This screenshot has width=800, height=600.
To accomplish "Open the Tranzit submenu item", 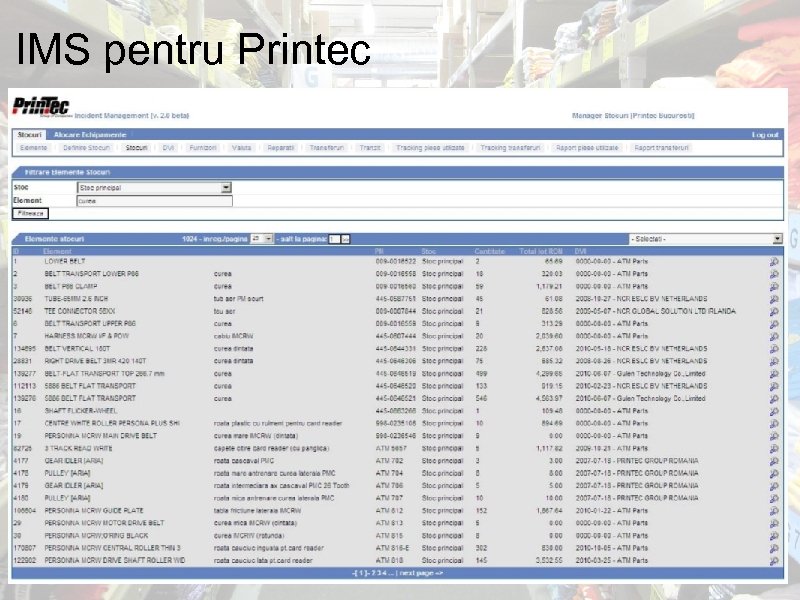I will [x=370, y=148].
